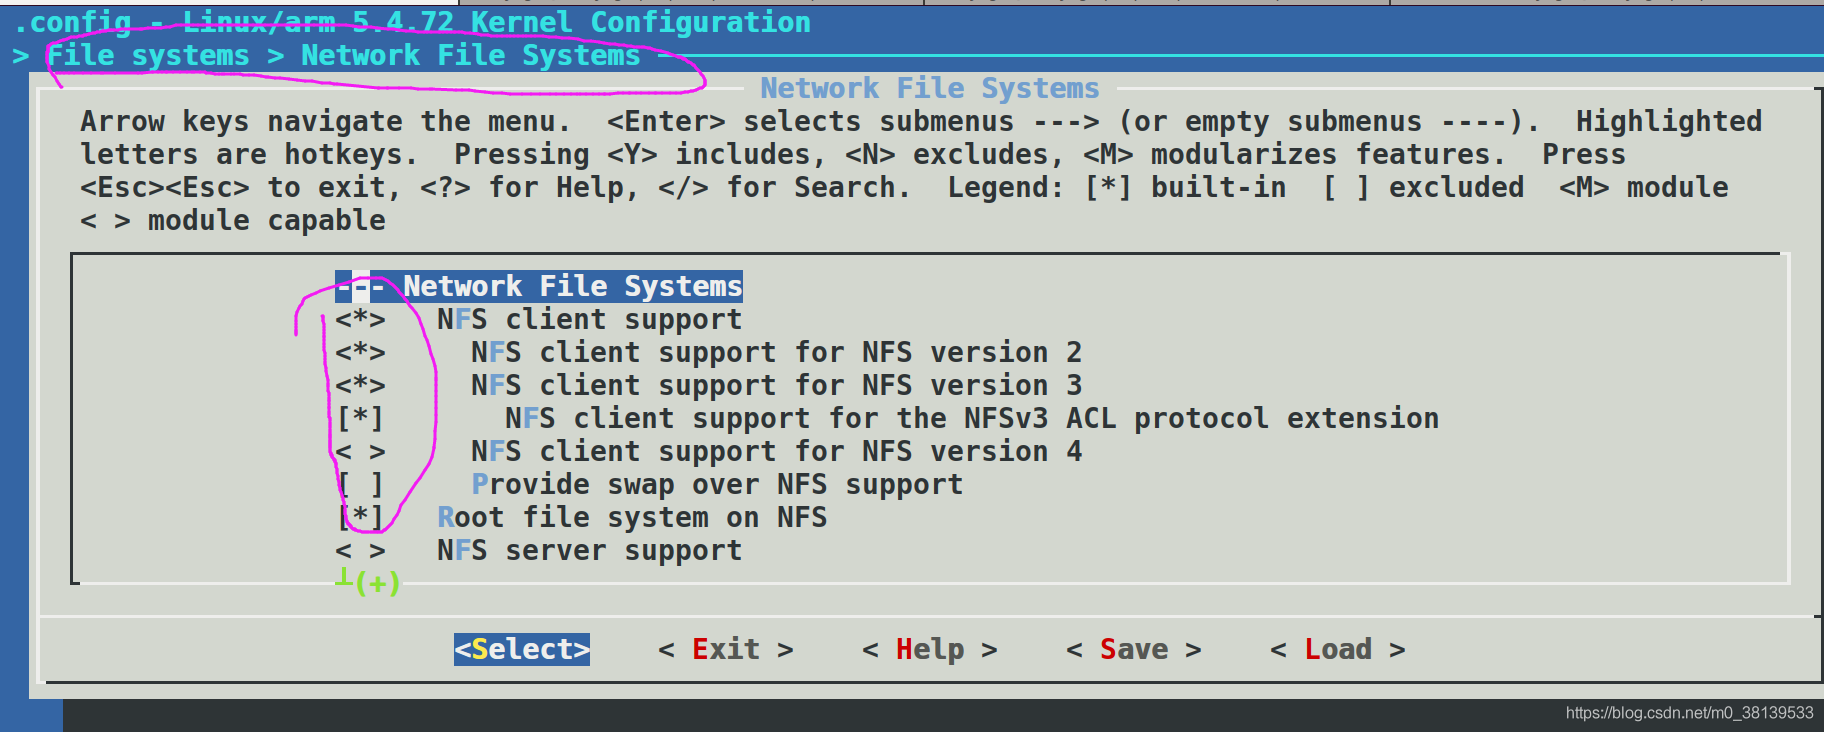This screenshot has height=732, width=1824.
Task: Toggle the Root file system on NFS checkbox
Action: (x=360, y=518)
